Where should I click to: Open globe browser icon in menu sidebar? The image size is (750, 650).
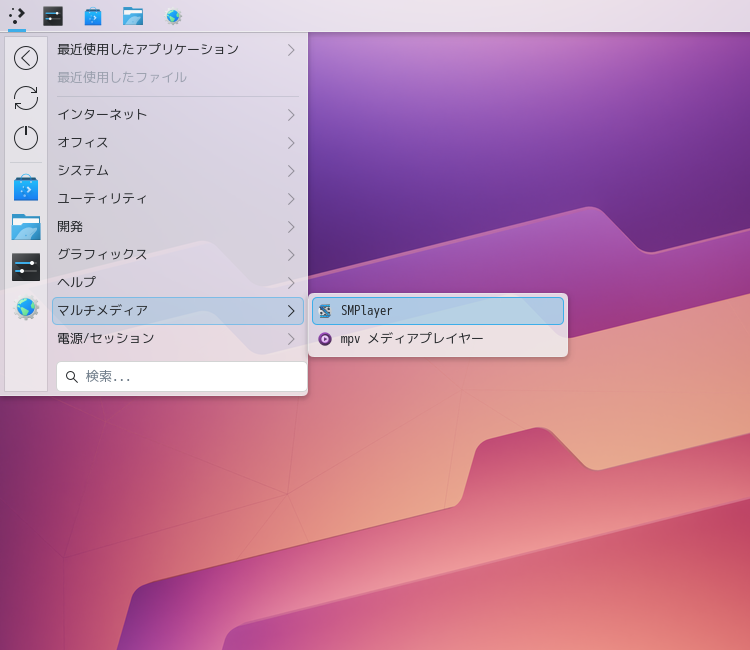point(26,308)
